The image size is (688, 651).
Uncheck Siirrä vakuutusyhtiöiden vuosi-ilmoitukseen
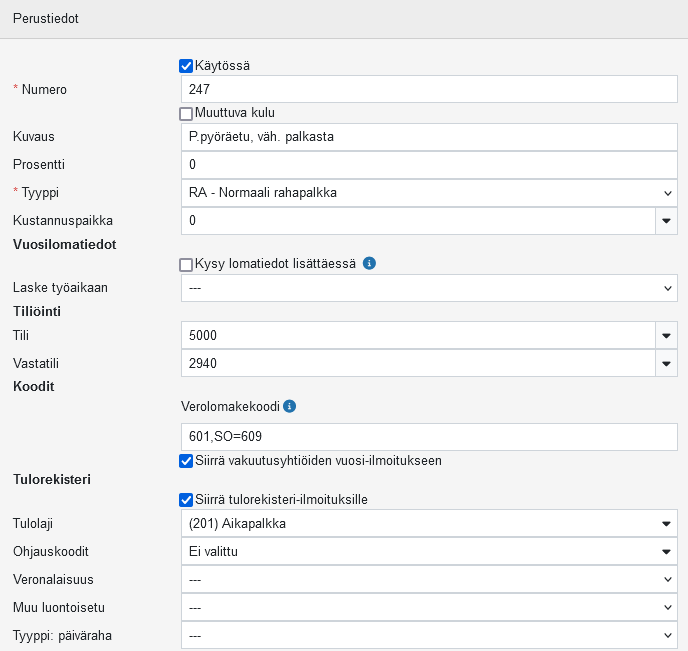click(x=186, y=461)
